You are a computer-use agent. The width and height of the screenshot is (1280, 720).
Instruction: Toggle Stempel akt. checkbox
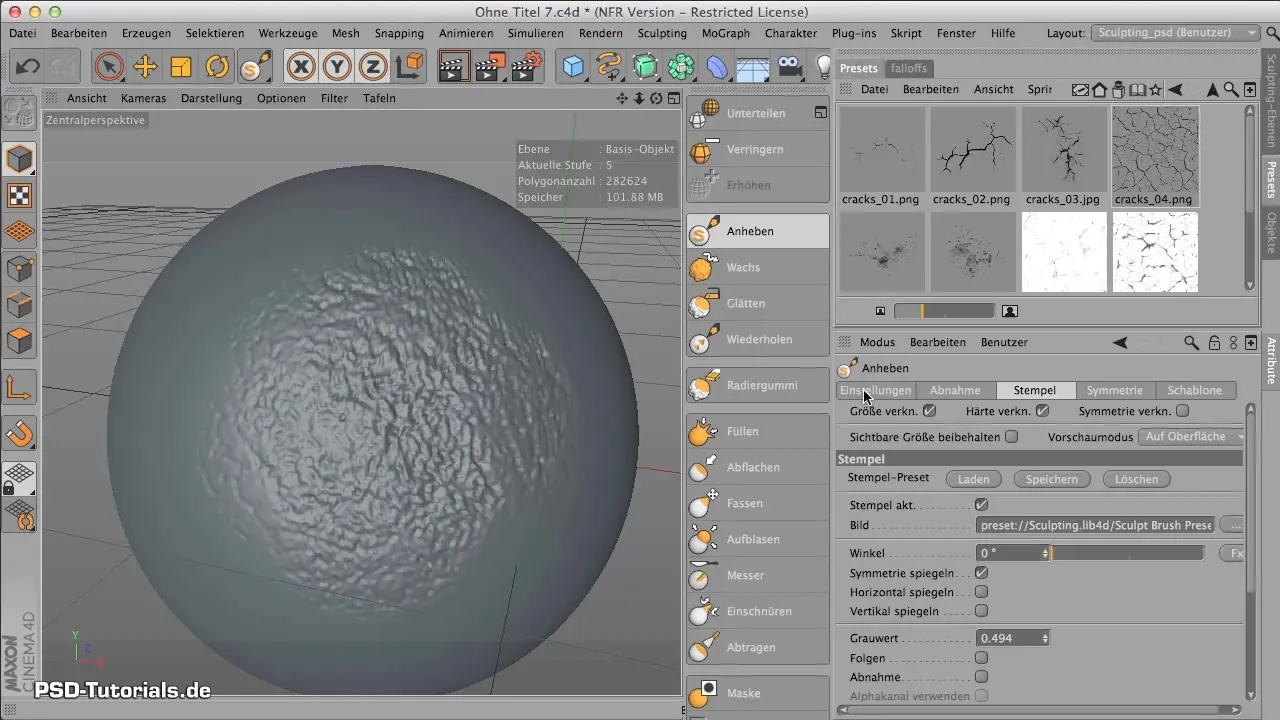tap(981, 505)
